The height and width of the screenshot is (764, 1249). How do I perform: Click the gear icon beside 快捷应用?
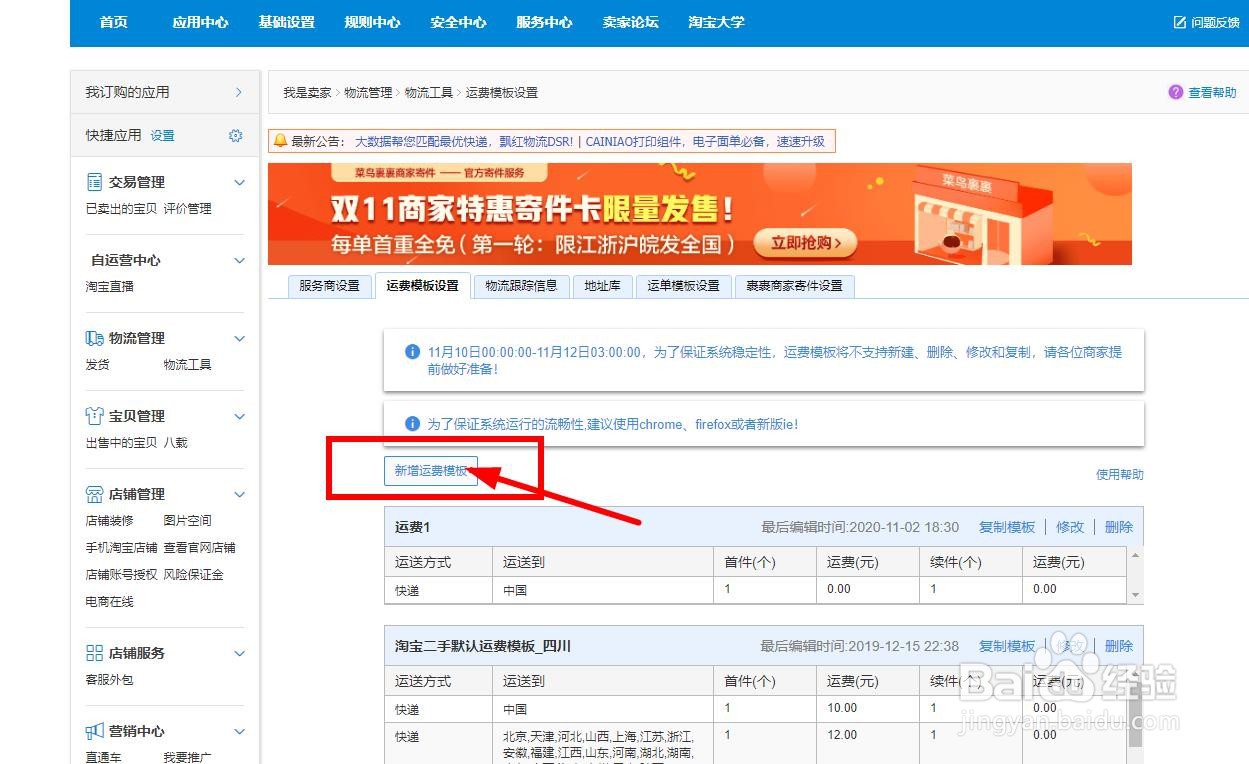click(236, 135)
